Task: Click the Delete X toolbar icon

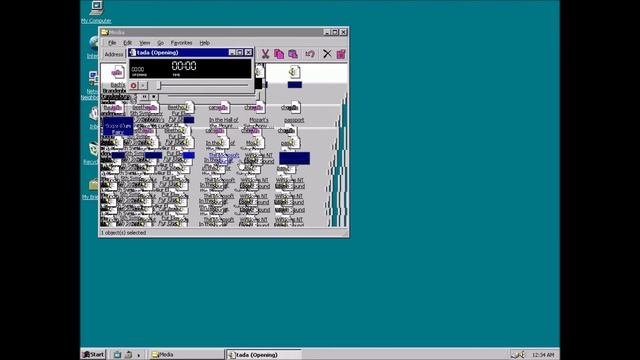Action: 327,54
